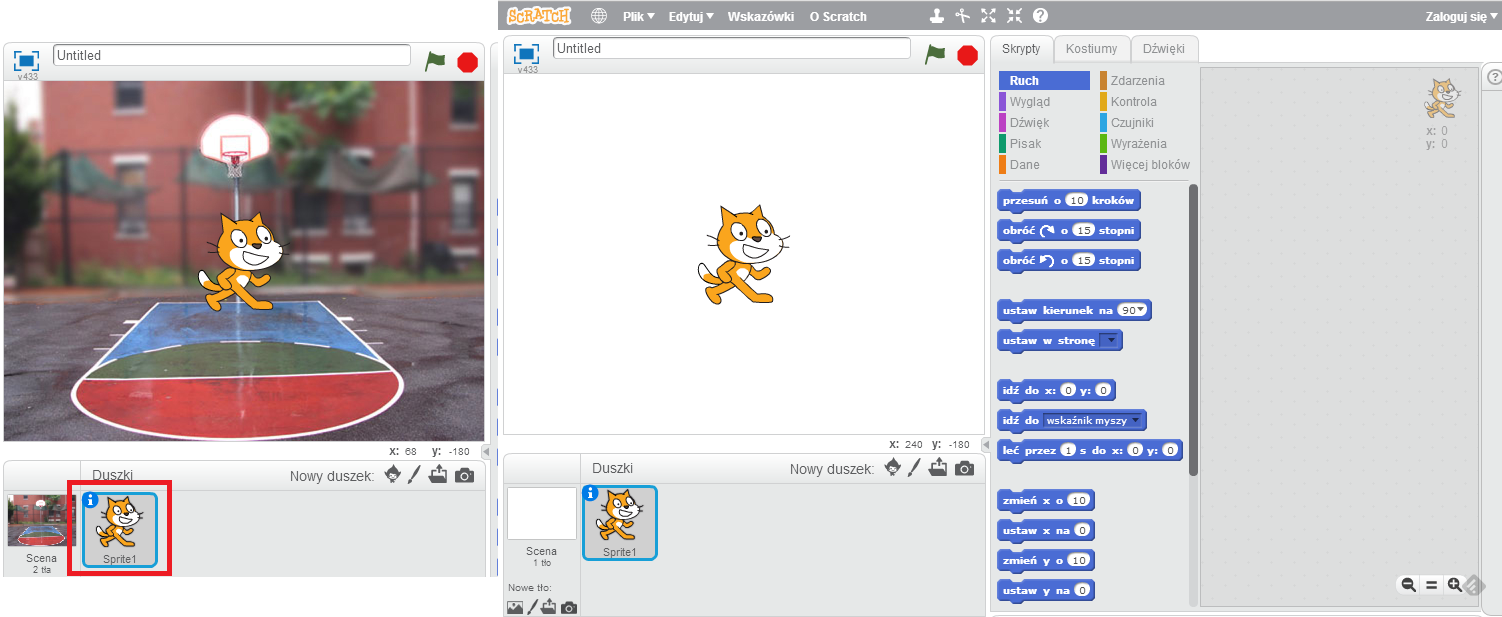Open Sprite1 info in the white-stage sprite list

590,493
